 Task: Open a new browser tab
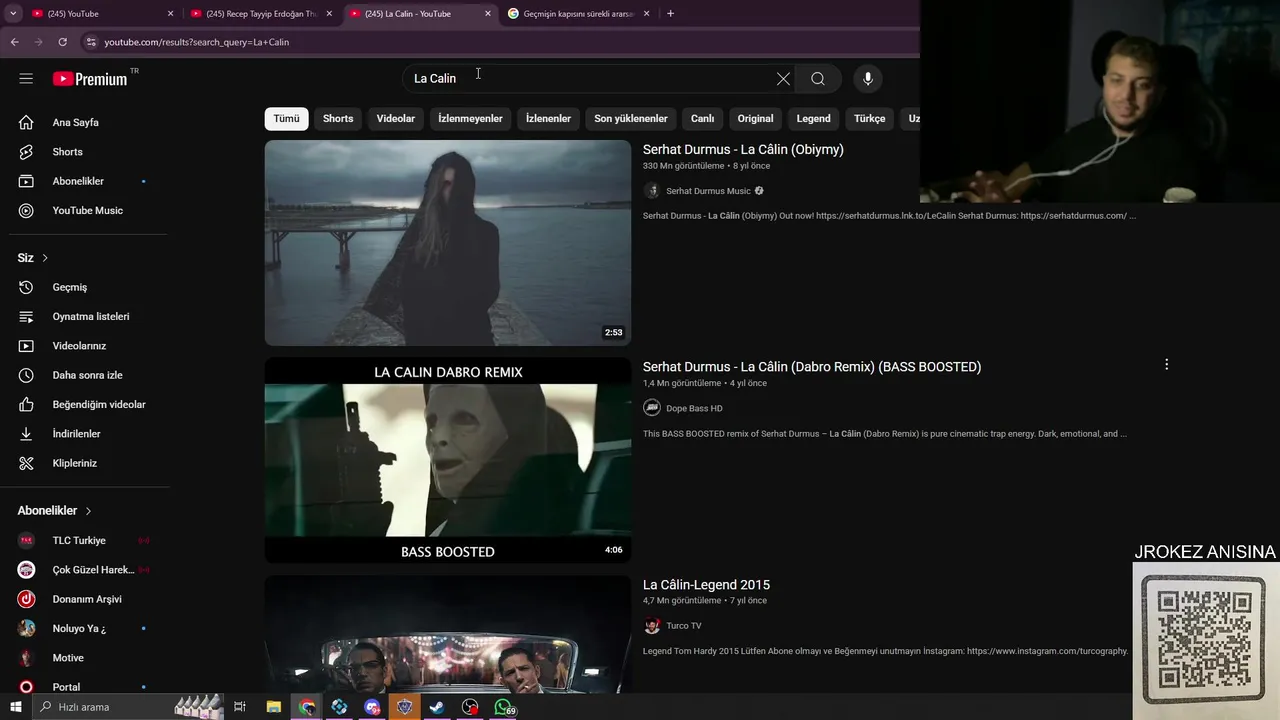tap(670, 14)
